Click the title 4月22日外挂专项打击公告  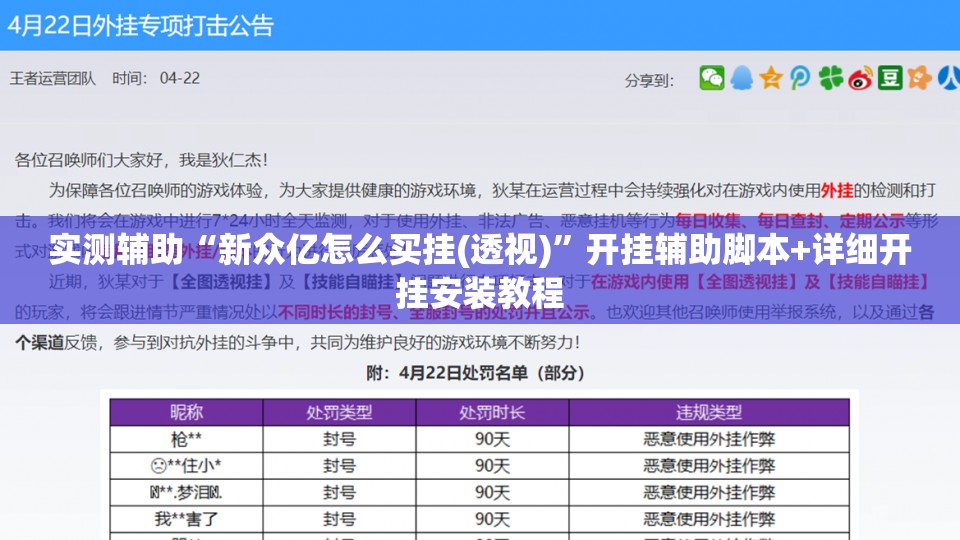pyautogui.click(x=140, y=26)
